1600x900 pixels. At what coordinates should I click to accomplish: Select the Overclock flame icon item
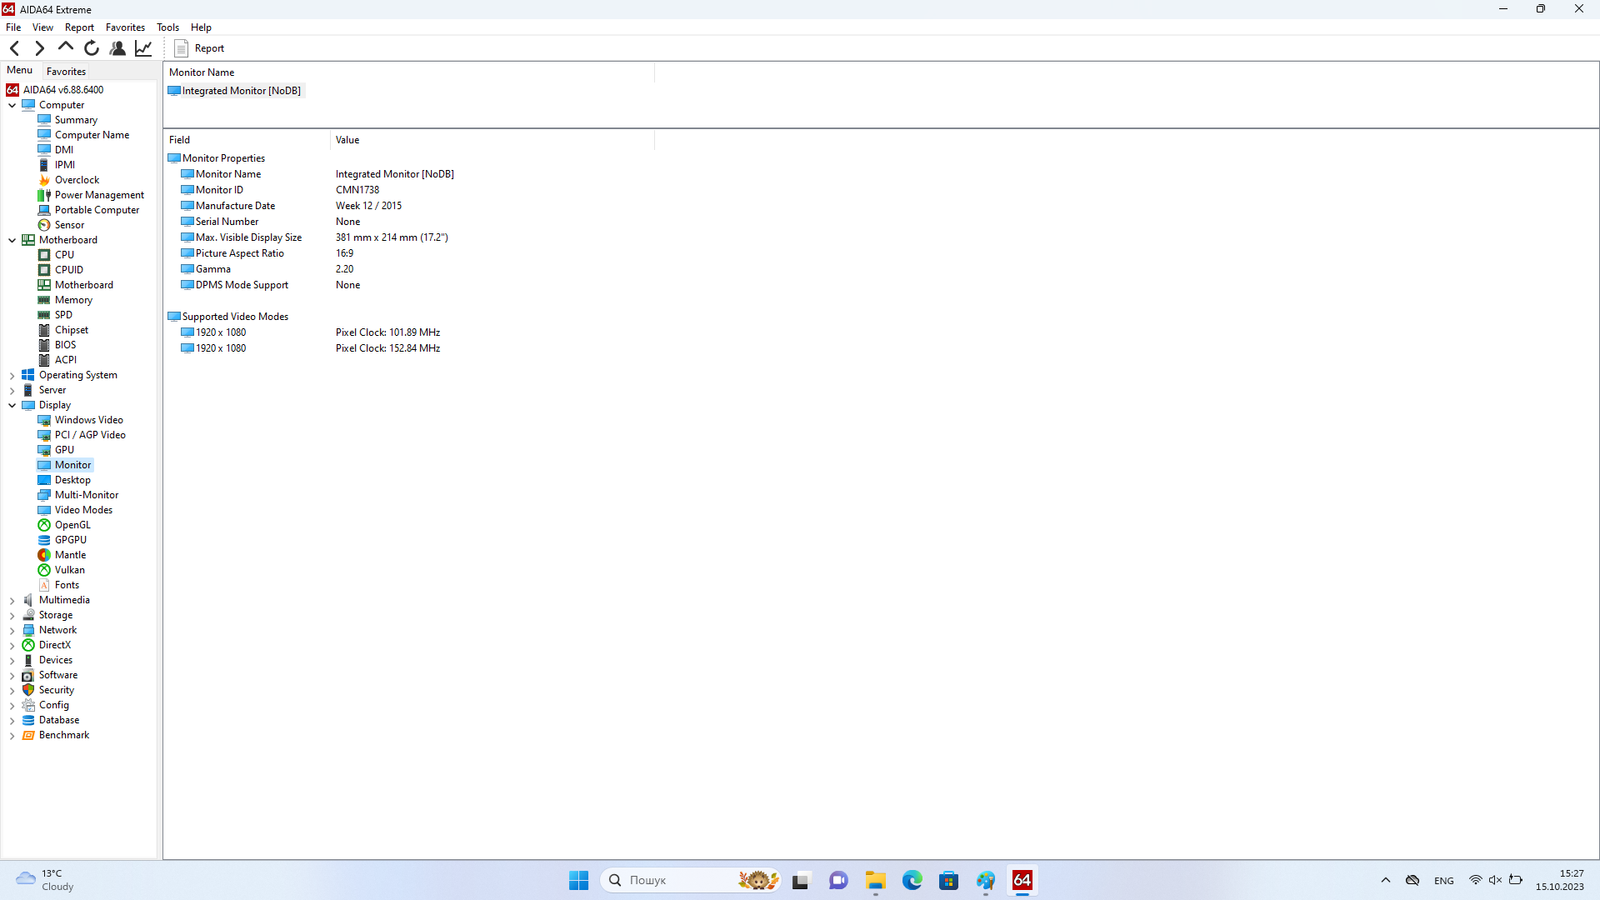tap(68, 180)
